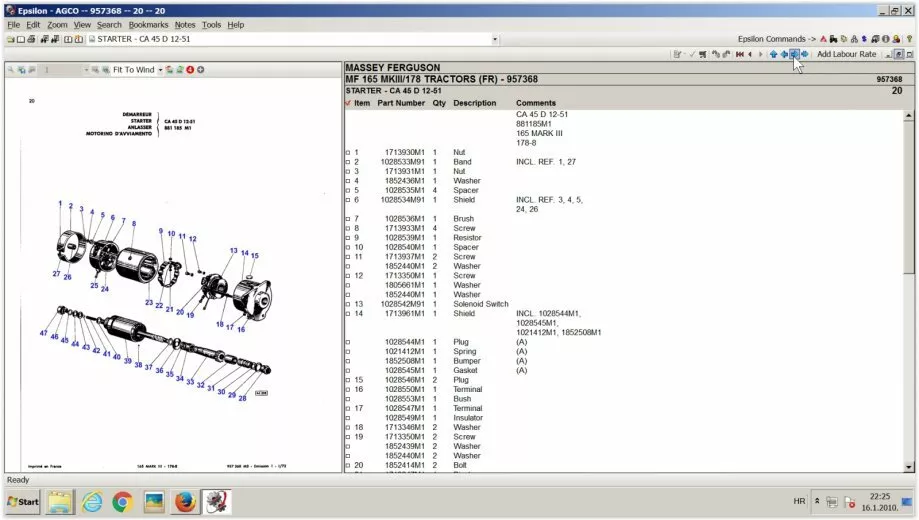Click the open folder icon in the main toolbar
The image size is (919, 520).
pyautogui.click(x=10, y=39)
